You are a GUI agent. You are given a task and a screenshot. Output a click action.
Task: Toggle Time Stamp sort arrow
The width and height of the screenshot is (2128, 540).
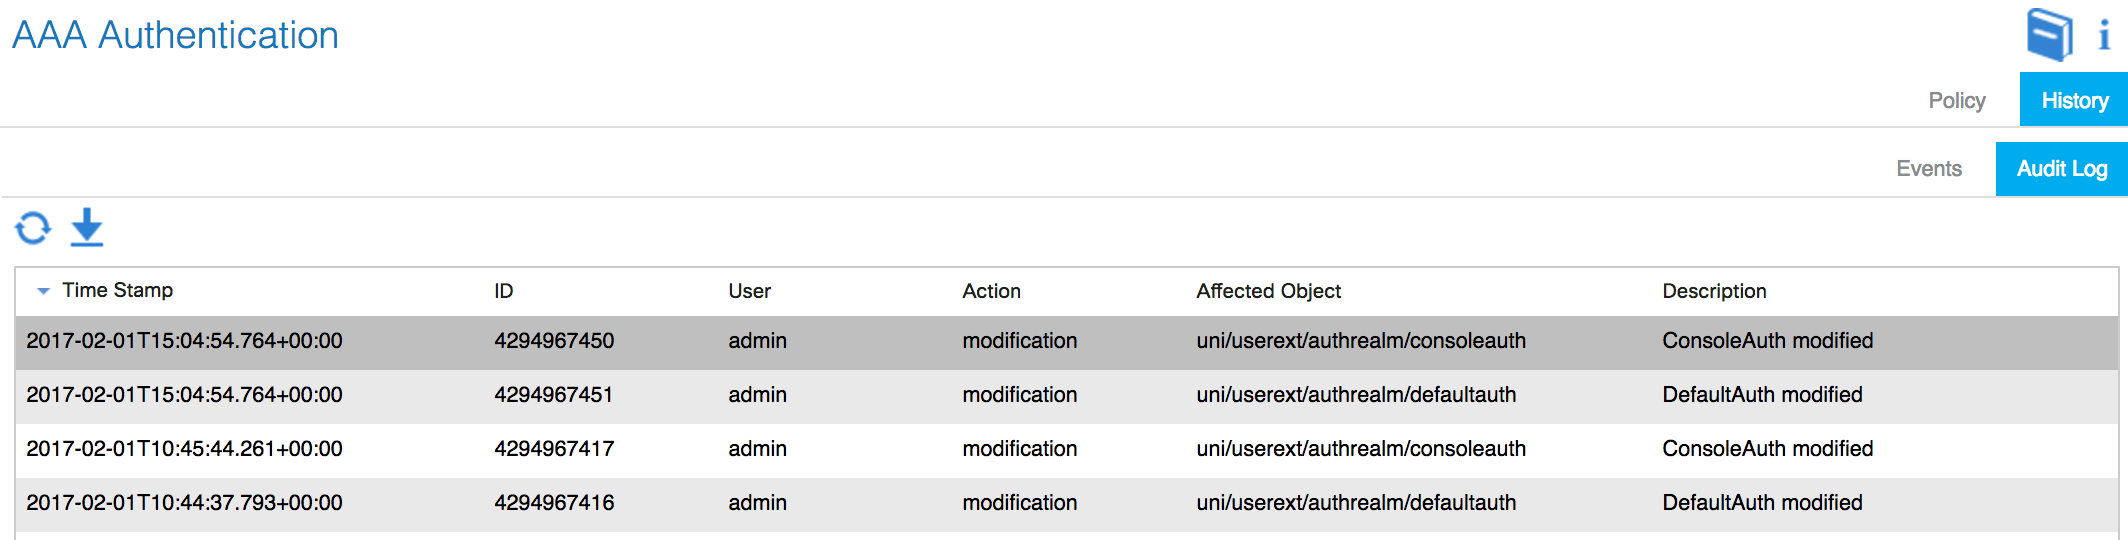[x=43, y=291]
